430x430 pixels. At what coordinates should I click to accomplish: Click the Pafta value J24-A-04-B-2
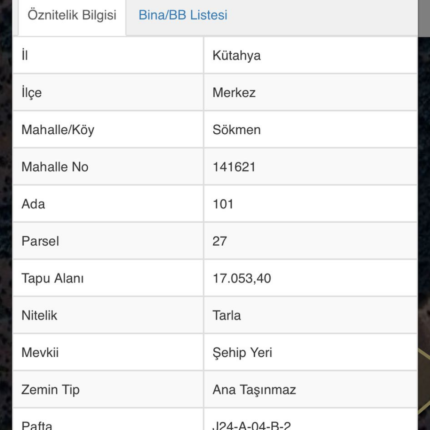(252, 426)
